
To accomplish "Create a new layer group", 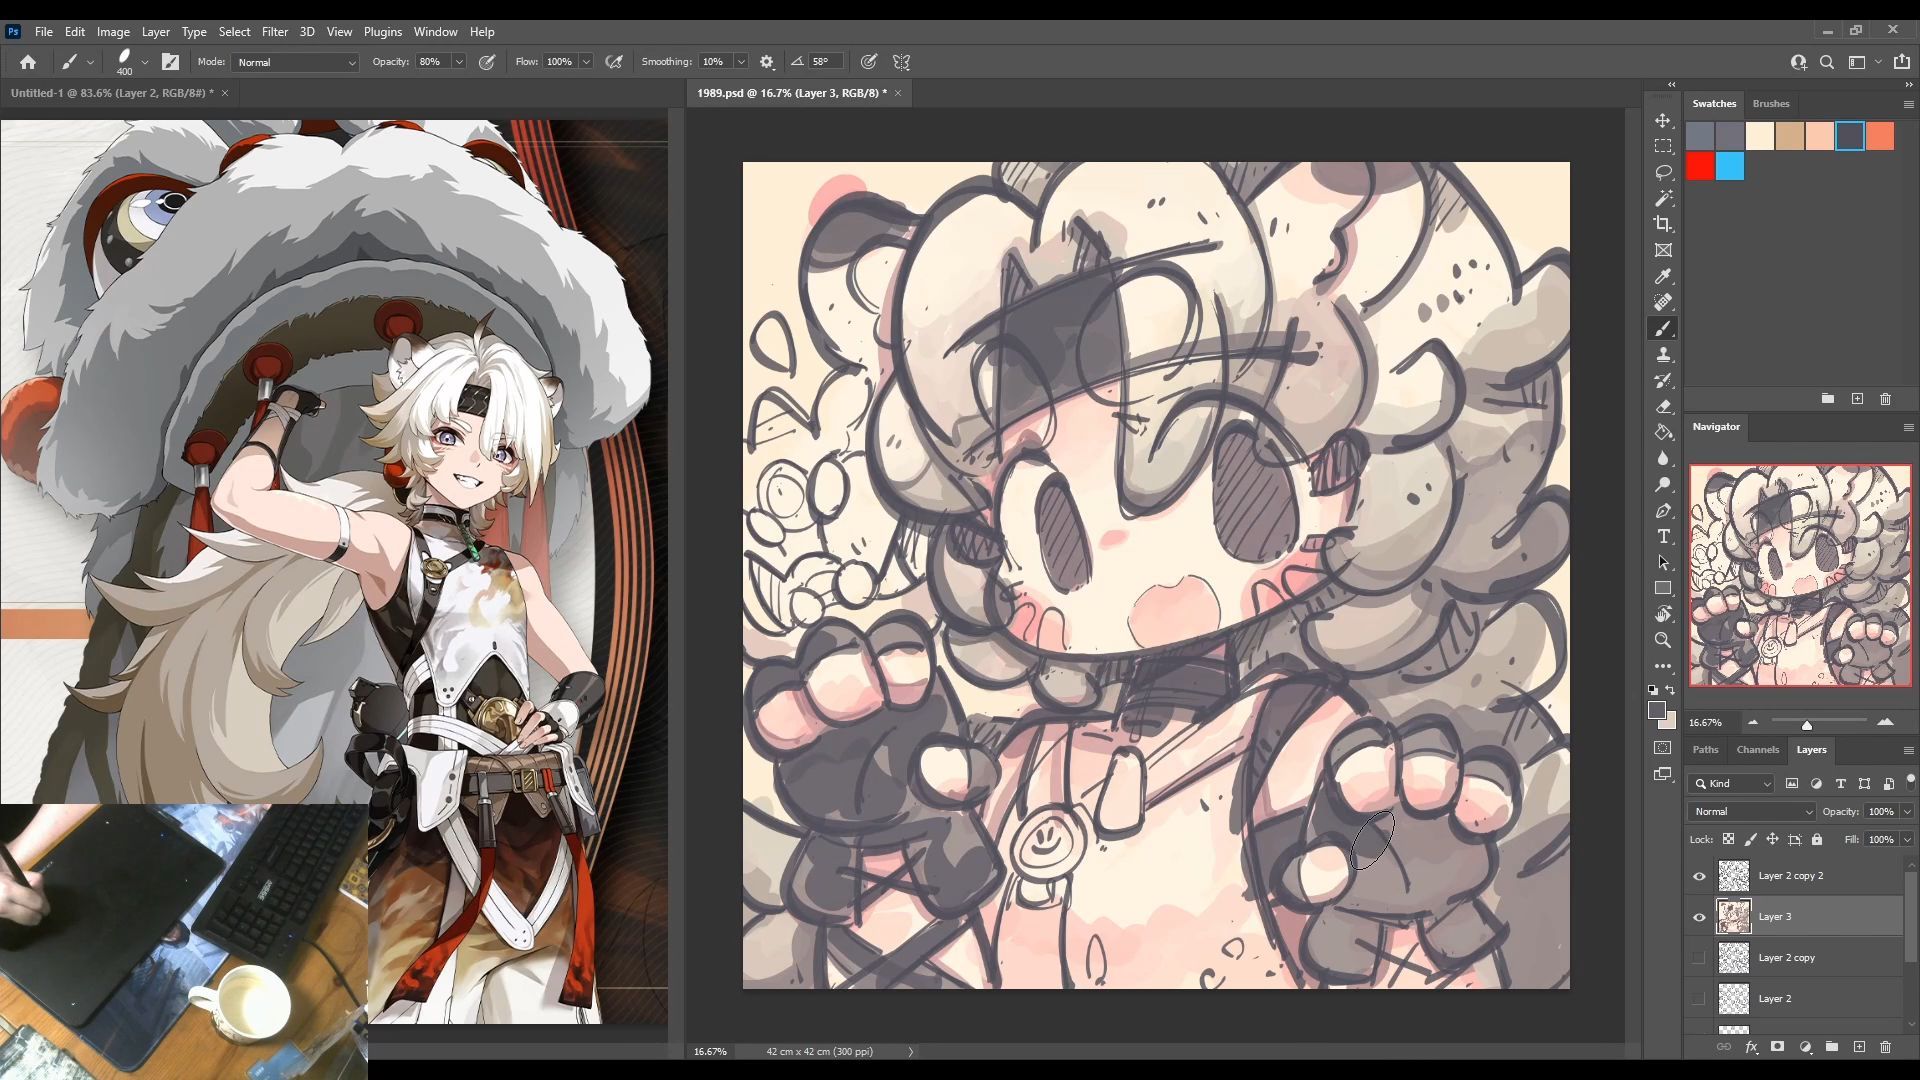I will (x=1832, y=1047).
